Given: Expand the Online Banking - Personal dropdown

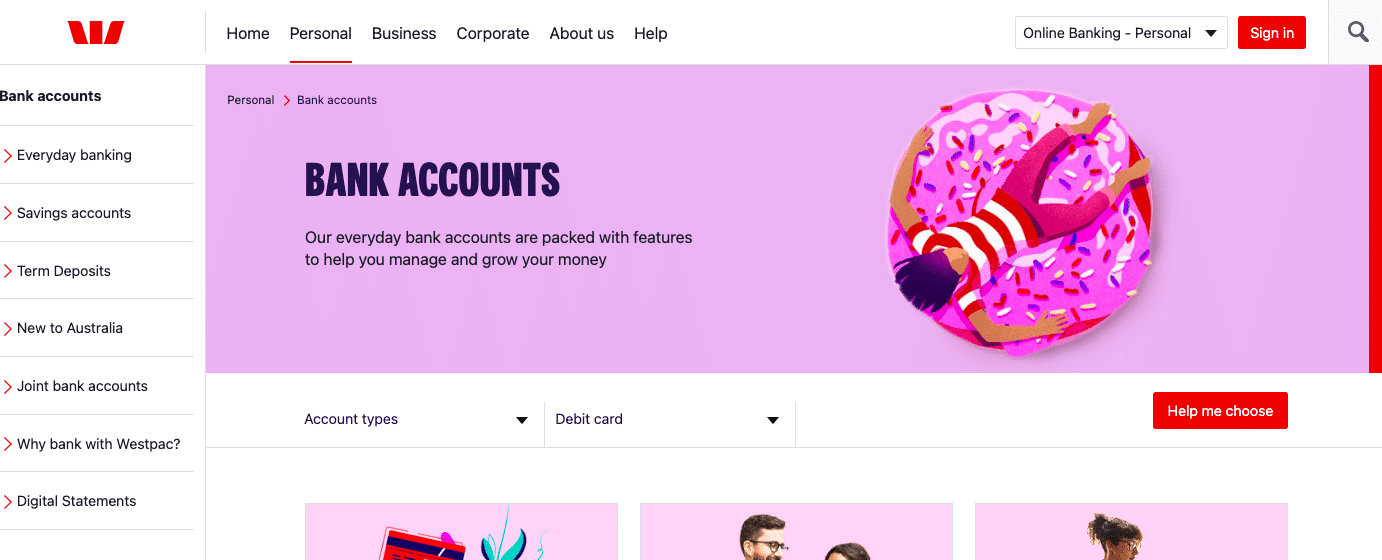Looking at the screenshot, I should point(1121,33).
